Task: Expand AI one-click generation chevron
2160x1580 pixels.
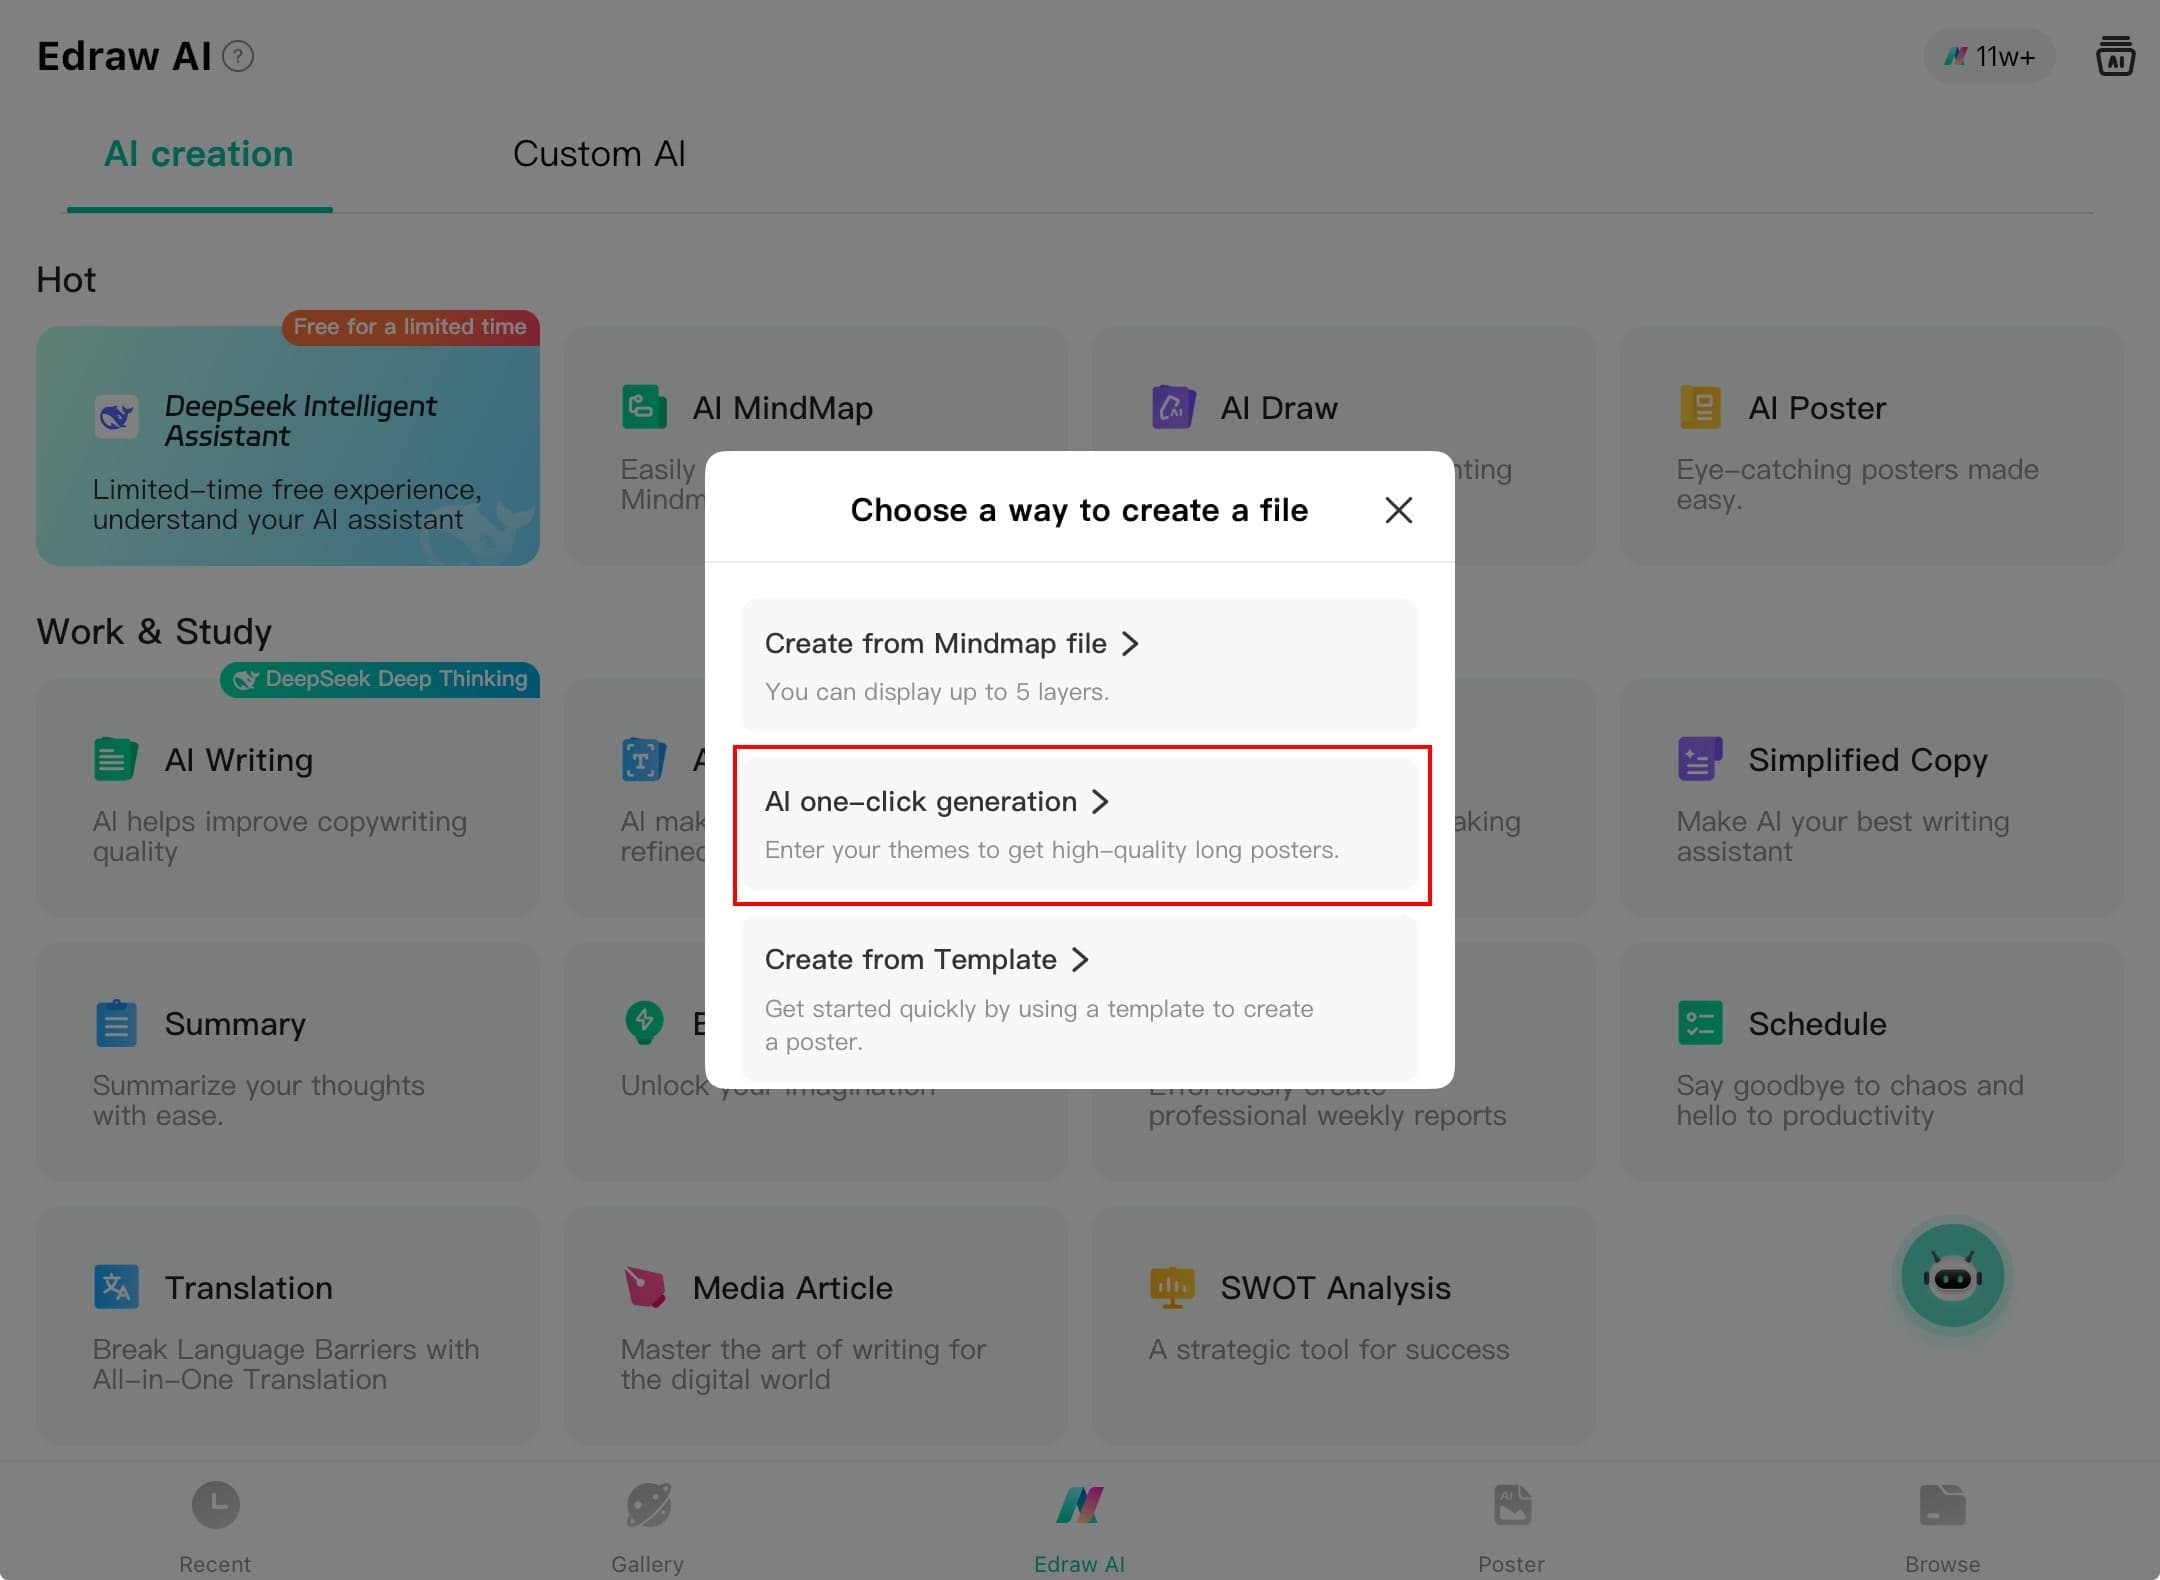Action: tap(1100, 801)
